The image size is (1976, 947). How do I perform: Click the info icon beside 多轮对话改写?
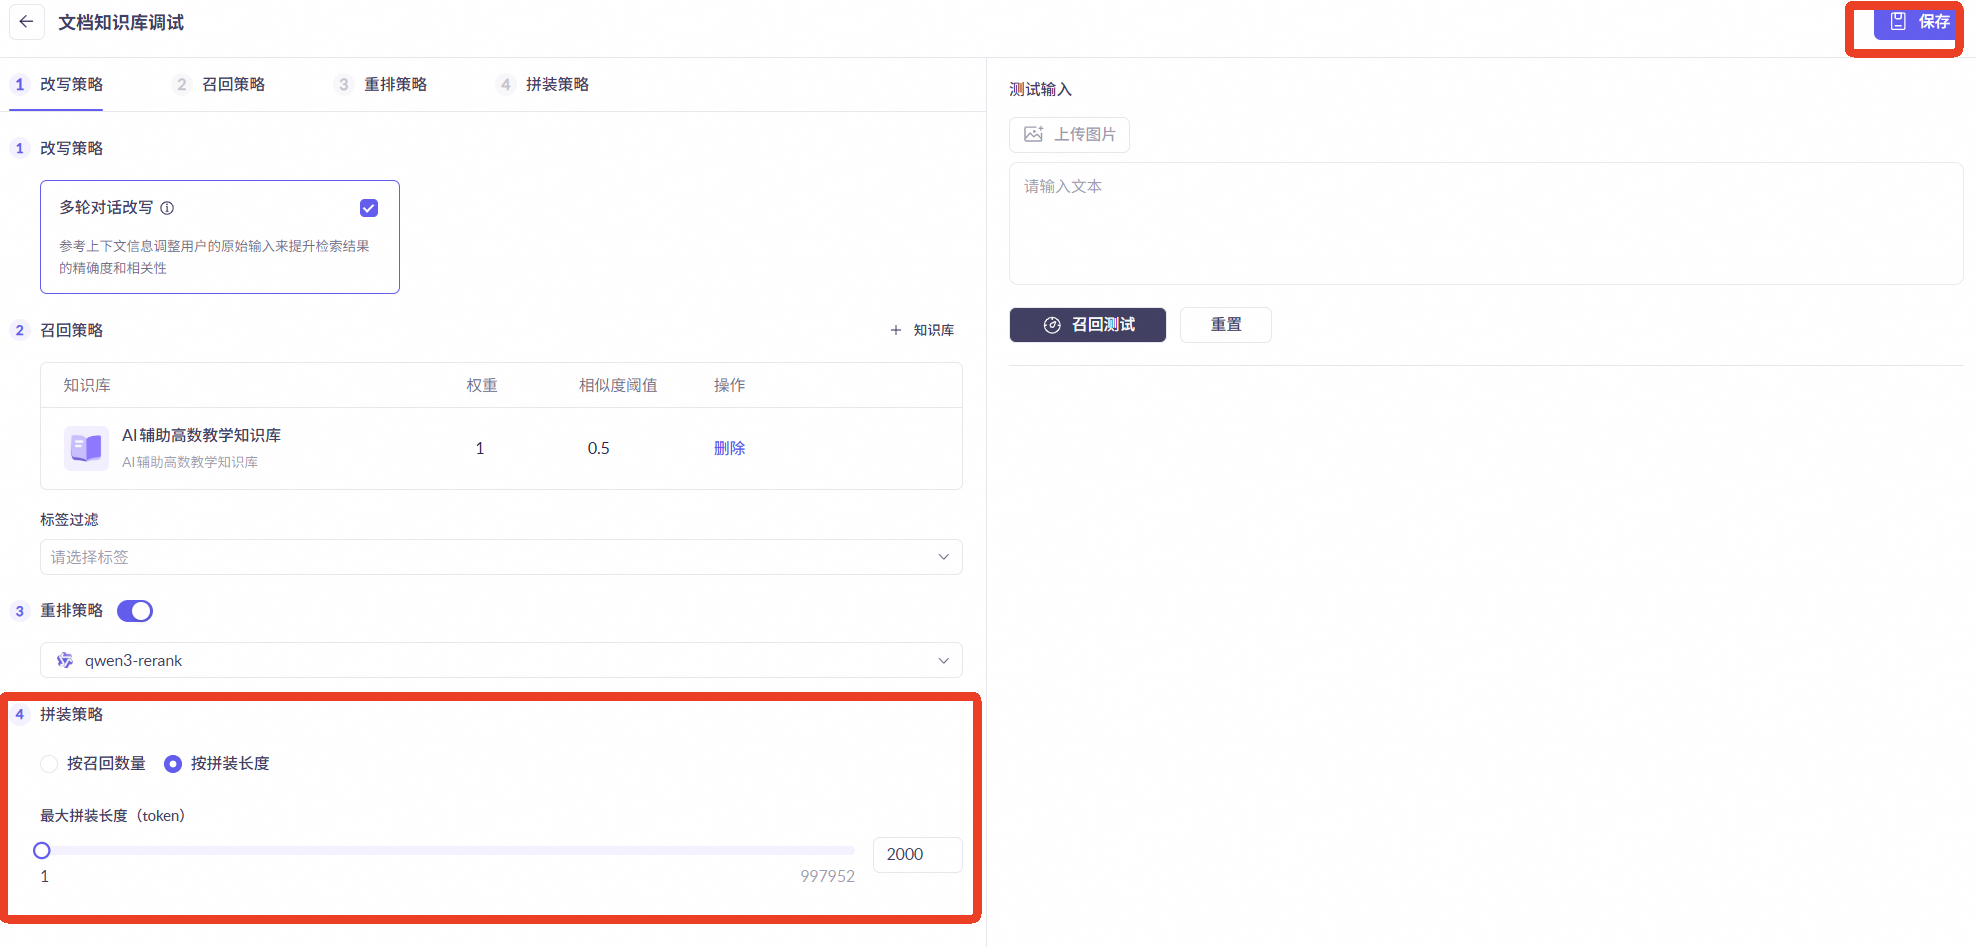coord(167,208)
